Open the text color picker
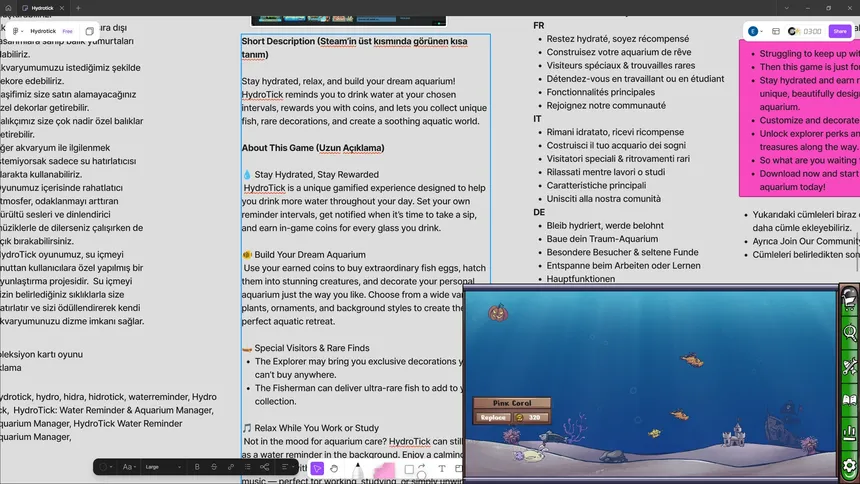The image size is (860, 484). coord(105,467)
